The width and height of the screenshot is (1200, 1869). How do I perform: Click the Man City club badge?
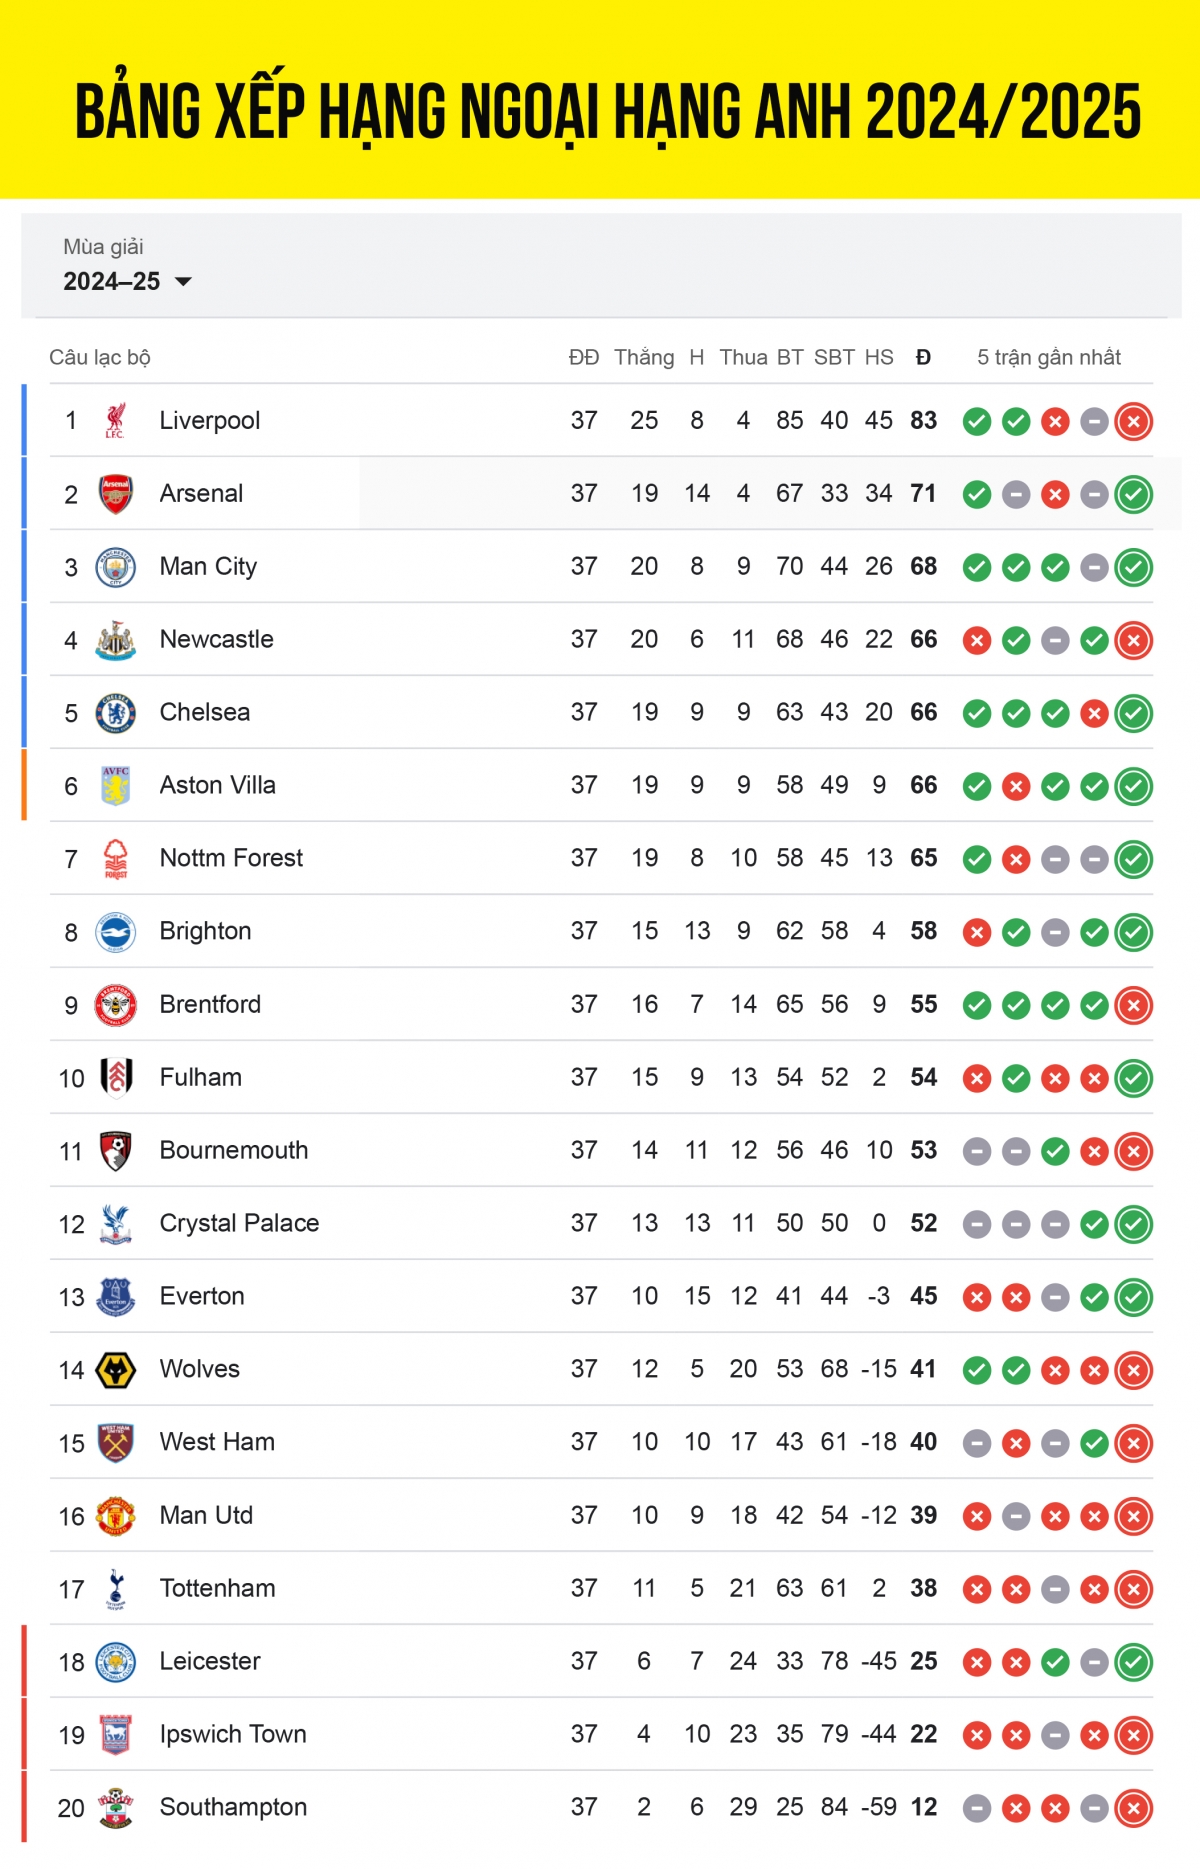116,567
